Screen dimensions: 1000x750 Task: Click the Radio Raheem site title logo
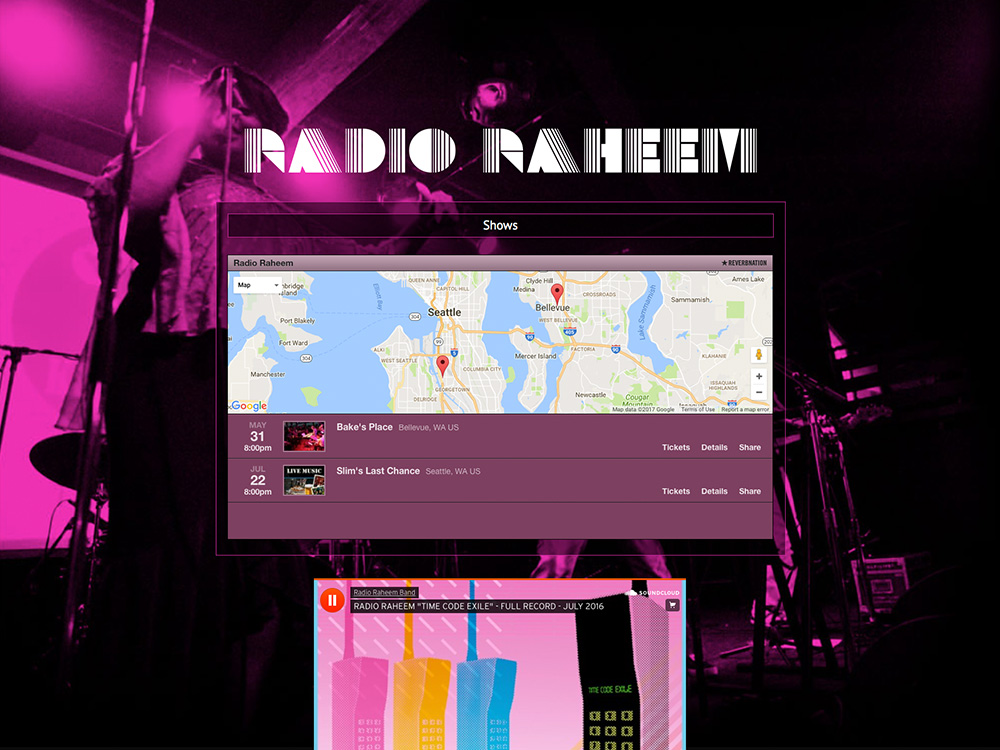pyautogui.click(x=501, y=152)
